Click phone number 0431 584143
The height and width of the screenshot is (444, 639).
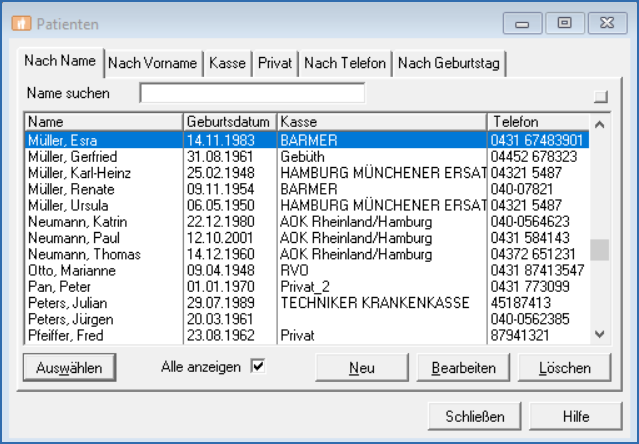[530, 238]
